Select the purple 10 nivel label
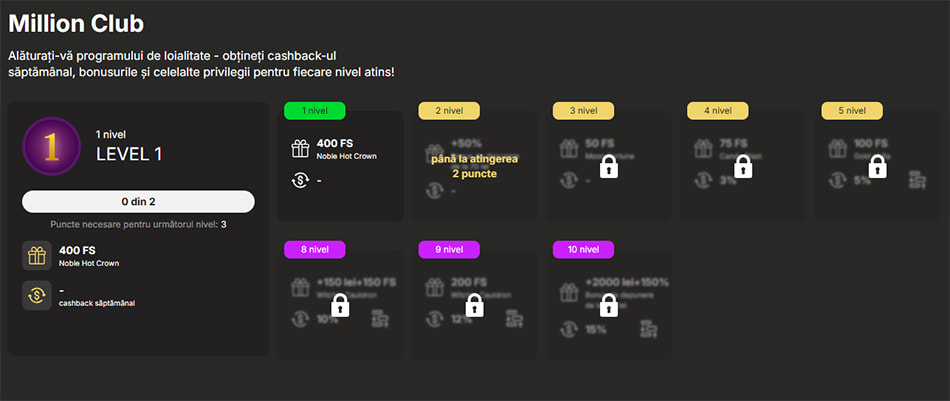The image size is (950, 401). [583, 250]
